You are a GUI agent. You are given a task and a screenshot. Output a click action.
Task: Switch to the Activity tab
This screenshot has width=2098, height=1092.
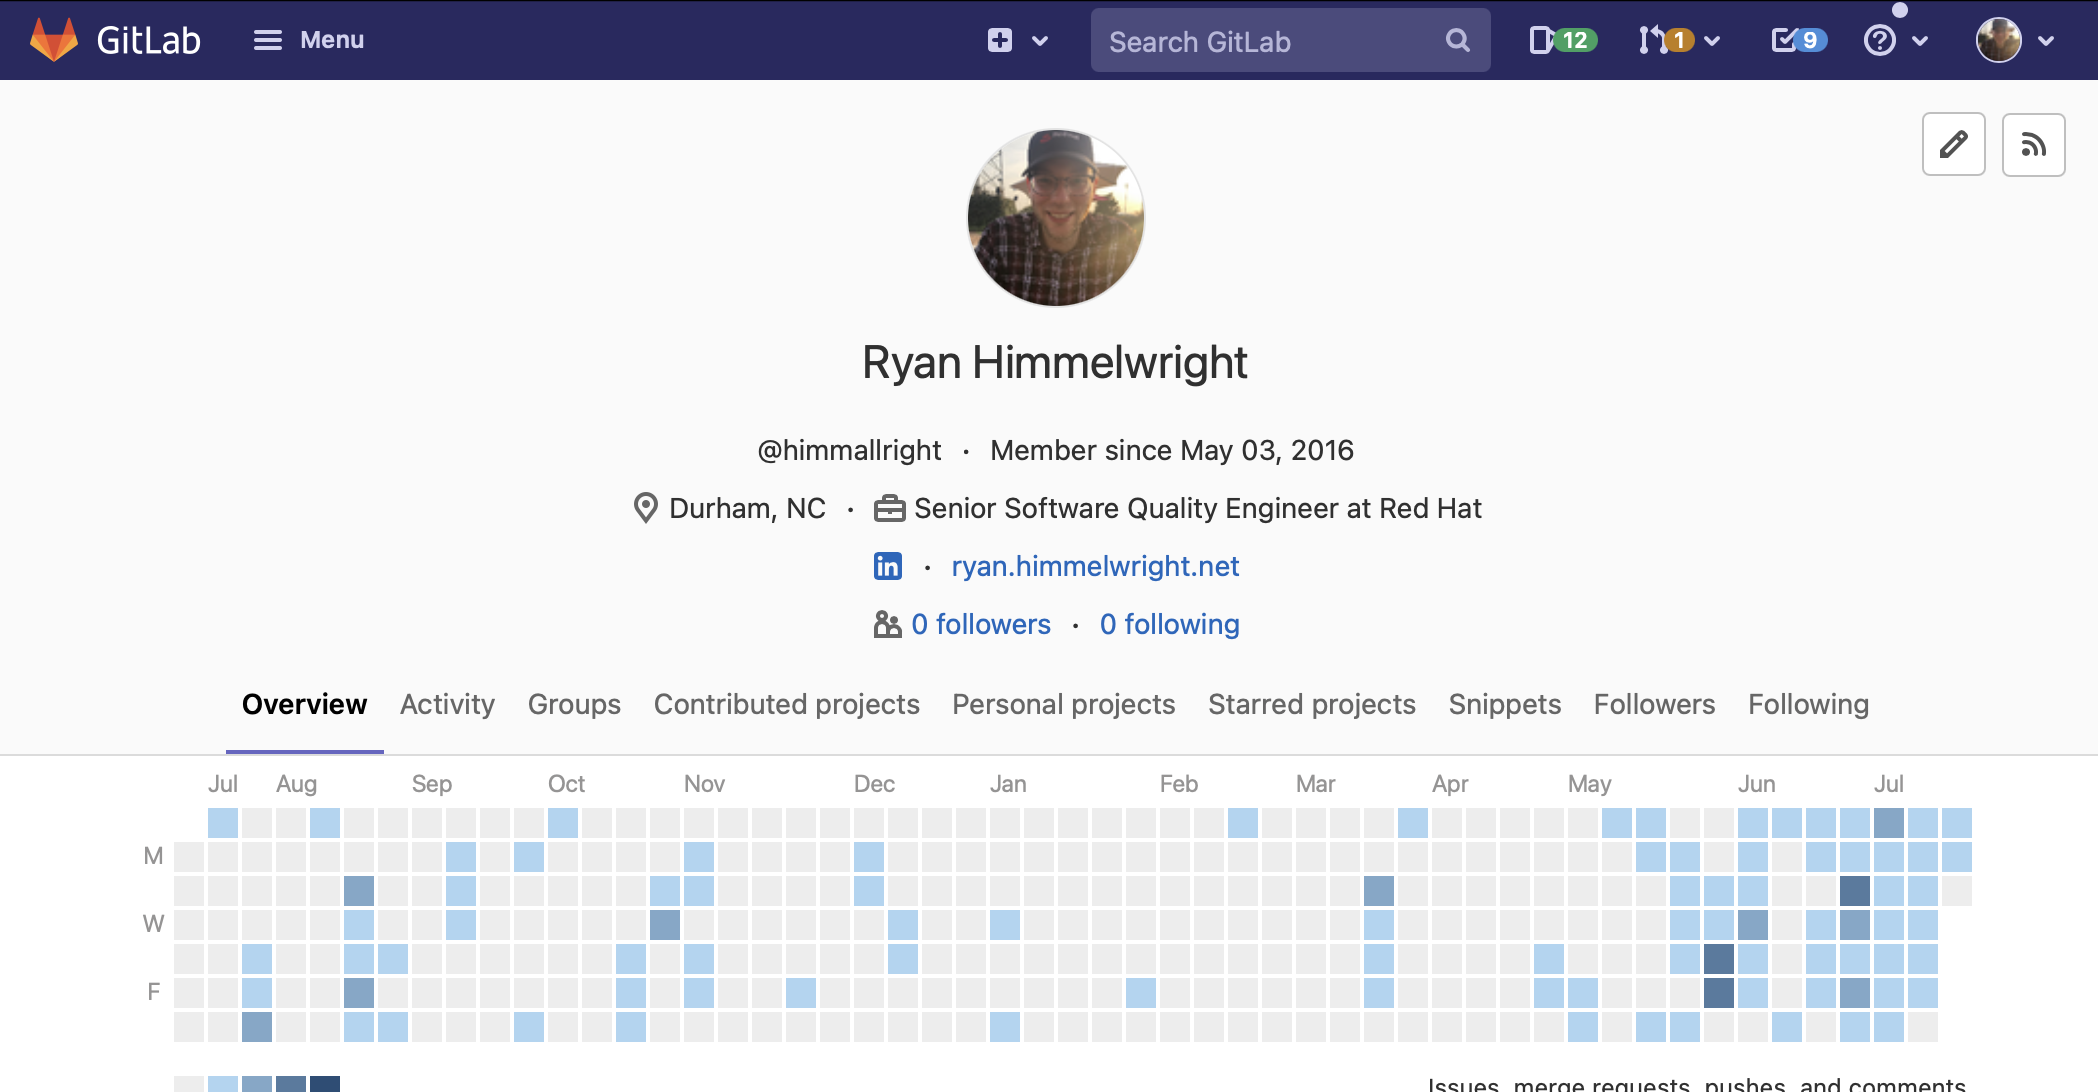[447, 704]
